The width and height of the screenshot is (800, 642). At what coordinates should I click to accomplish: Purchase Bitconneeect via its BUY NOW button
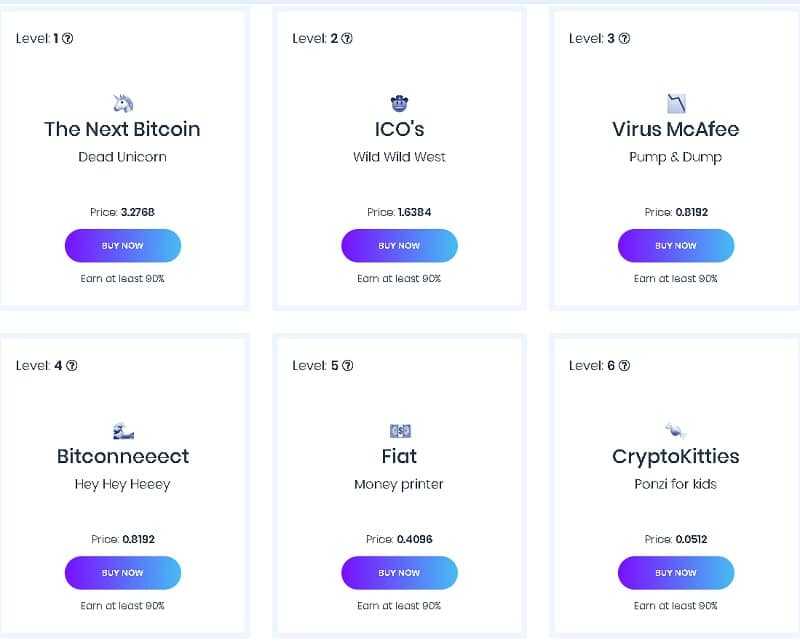(x=122, y=573)
